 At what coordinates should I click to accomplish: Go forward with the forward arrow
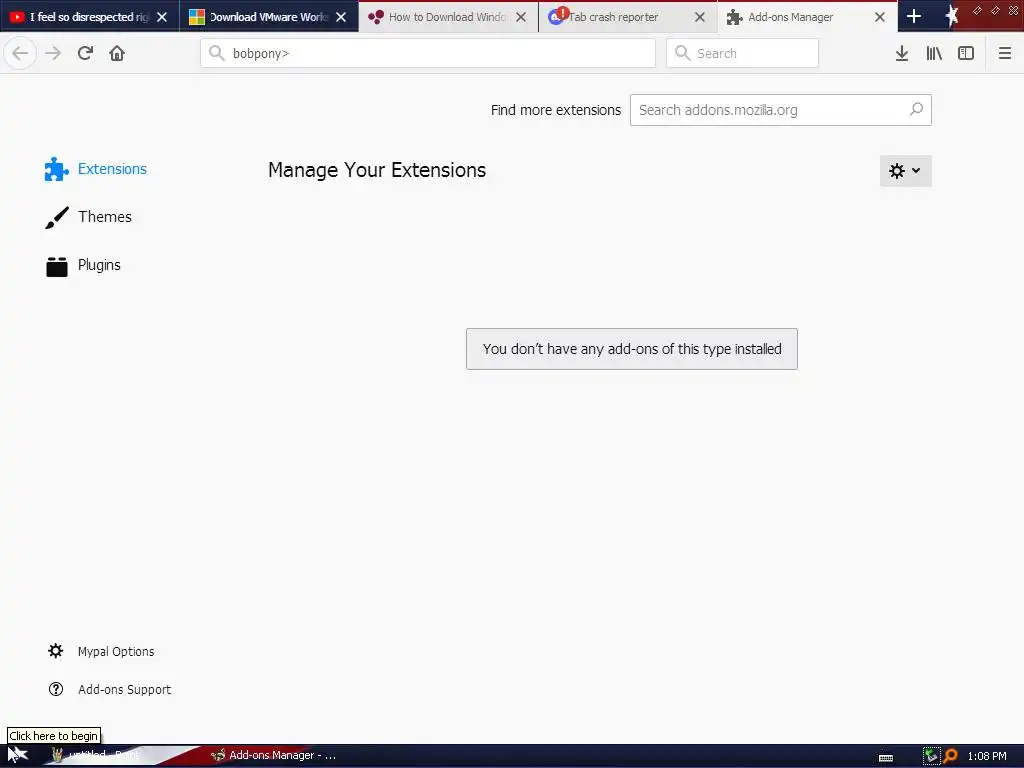(x=53, y=53)
